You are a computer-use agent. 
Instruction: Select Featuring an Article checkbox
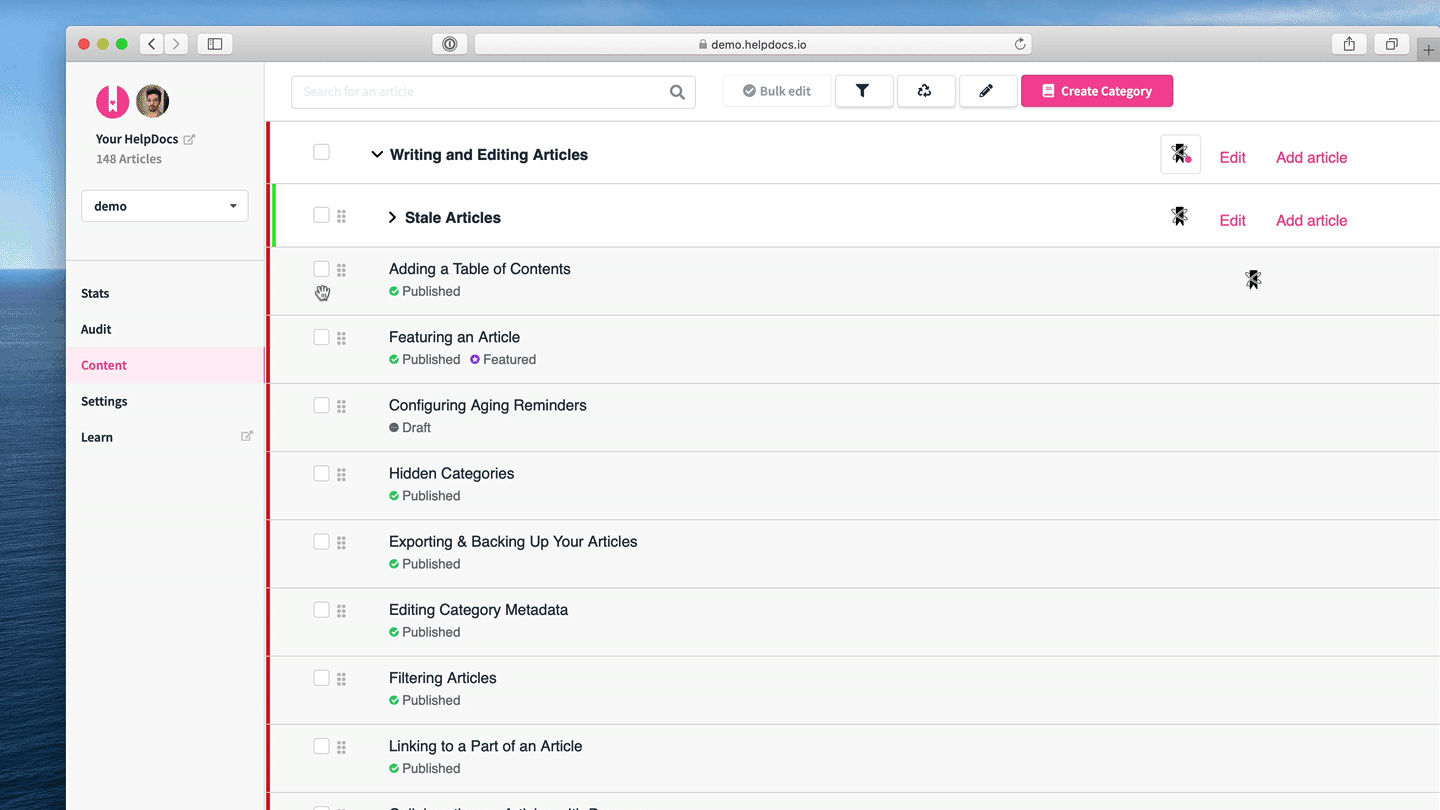(x=321, y=337)
